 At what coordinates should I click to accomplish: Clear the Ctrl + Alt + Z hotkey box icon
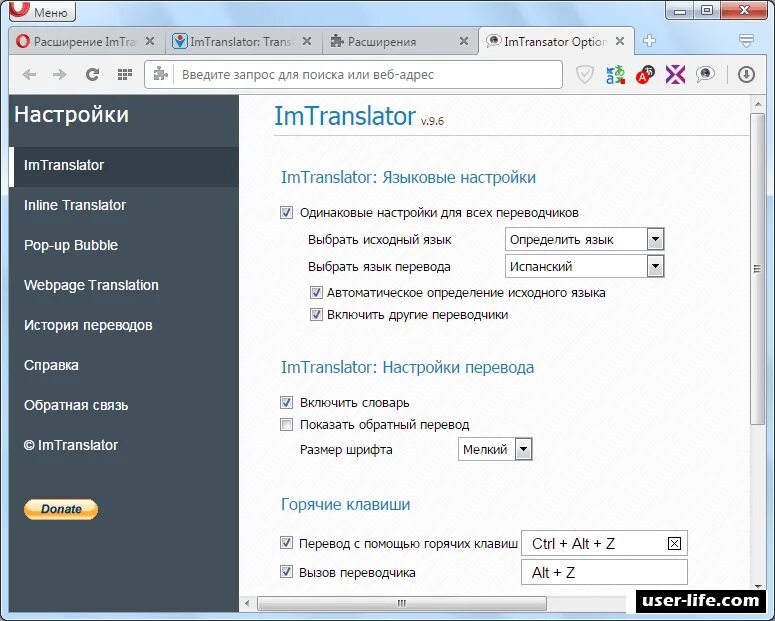674,544
